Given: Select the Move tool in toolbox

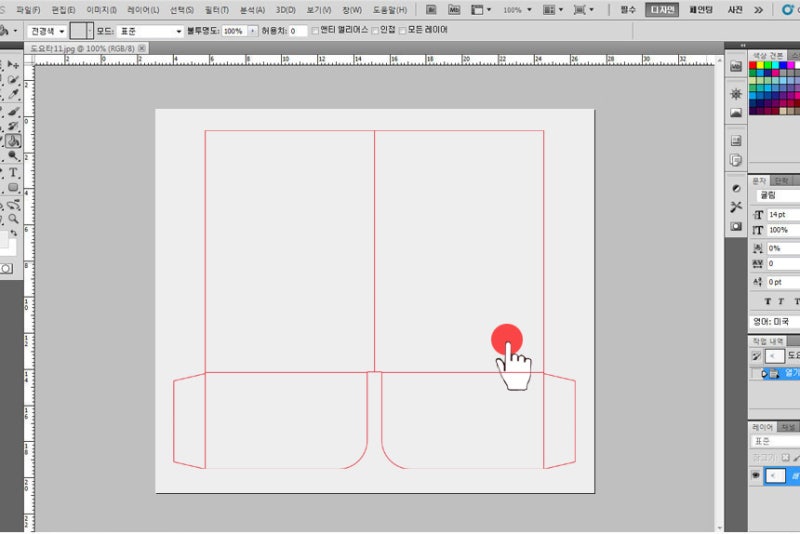Looking at the screenshot, I should pos(13,65).
